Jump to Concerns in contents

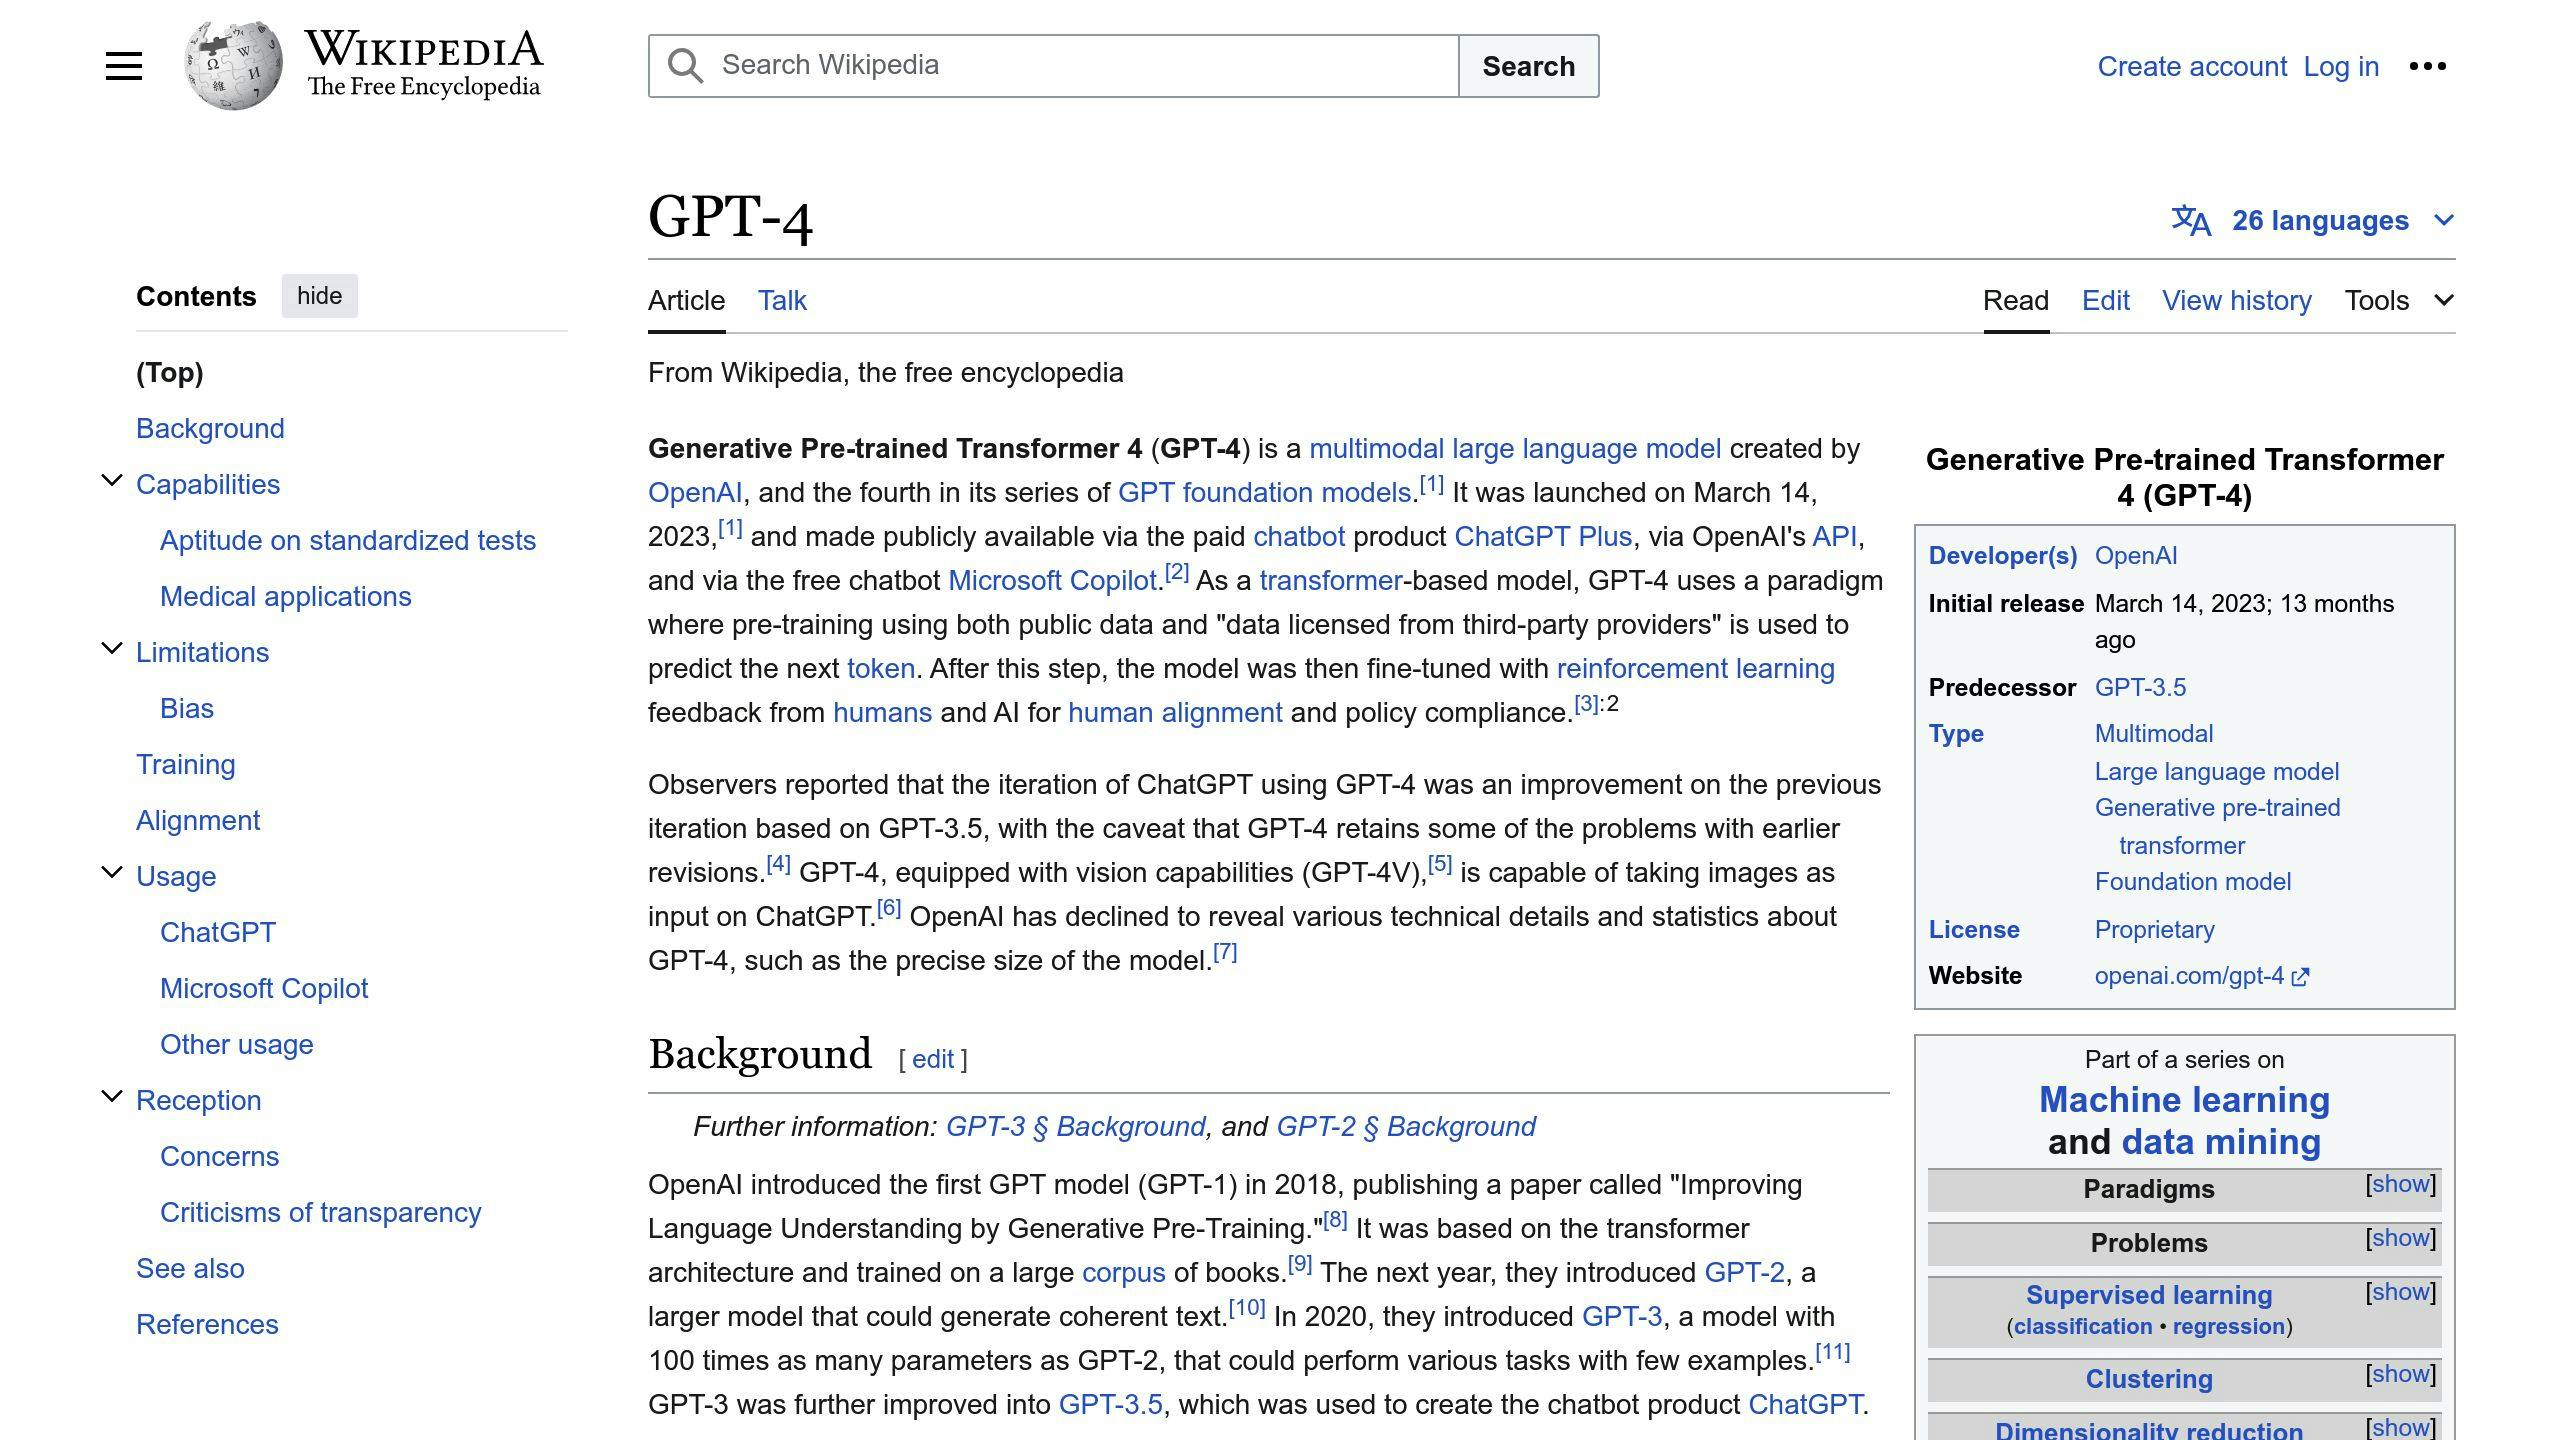[219, 1156]
